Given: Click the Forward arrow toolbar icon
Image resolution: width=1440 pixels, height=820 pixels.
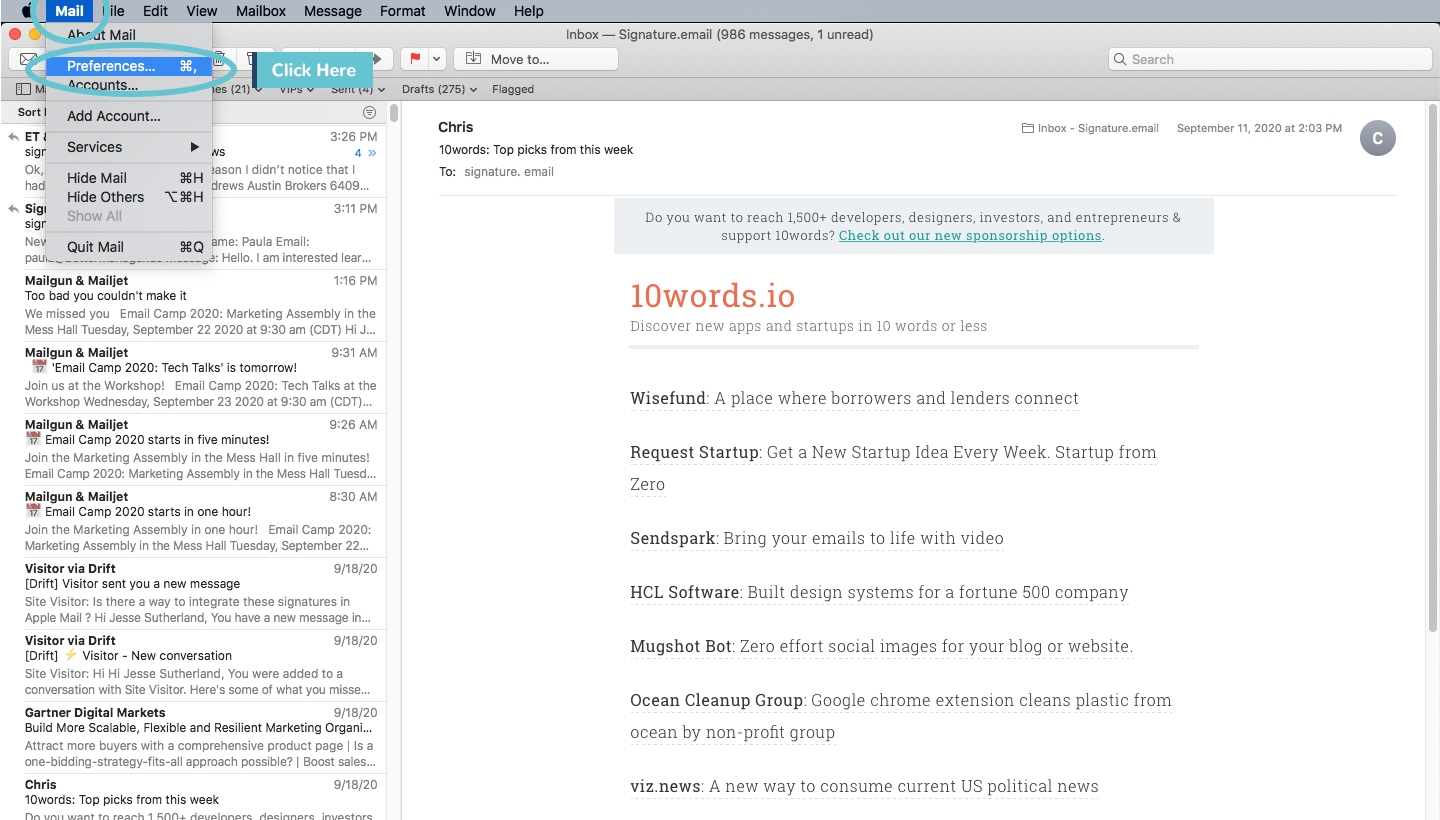Looking at the screenshot, I should [377, 59].
